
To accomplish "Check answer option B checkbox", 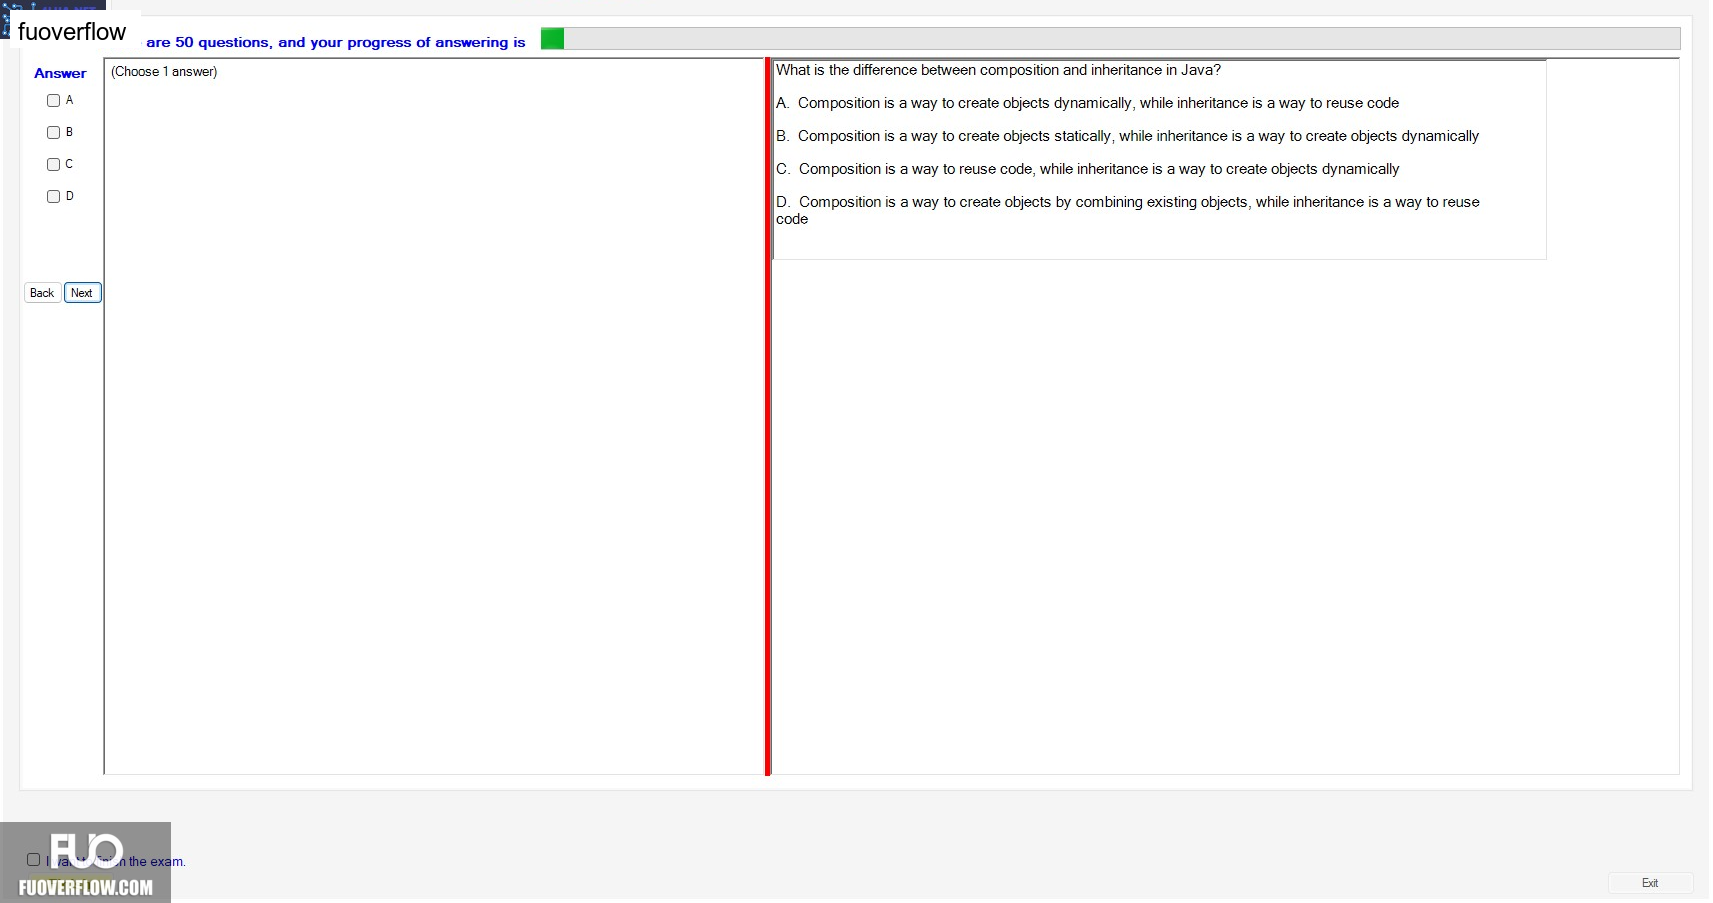I will [53, 133].
